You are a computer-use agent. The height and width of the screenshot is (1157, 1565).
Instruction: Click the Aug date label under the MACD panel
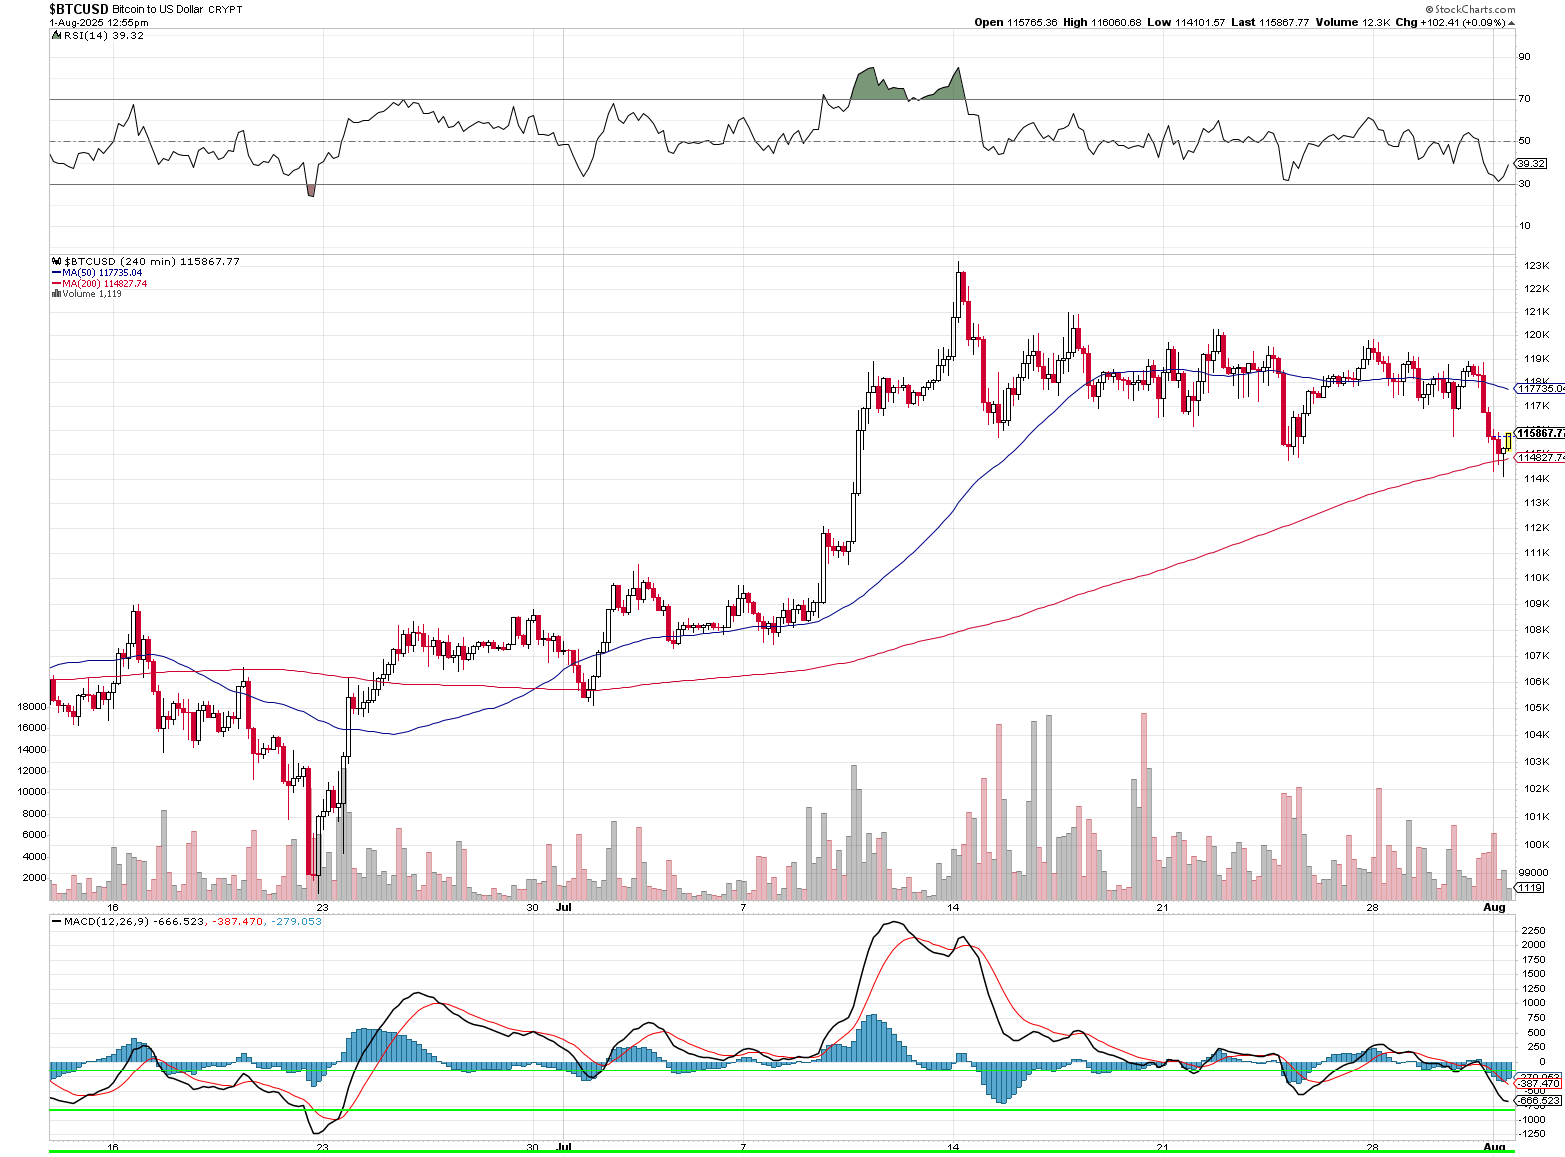[x=1494, y=1147]
